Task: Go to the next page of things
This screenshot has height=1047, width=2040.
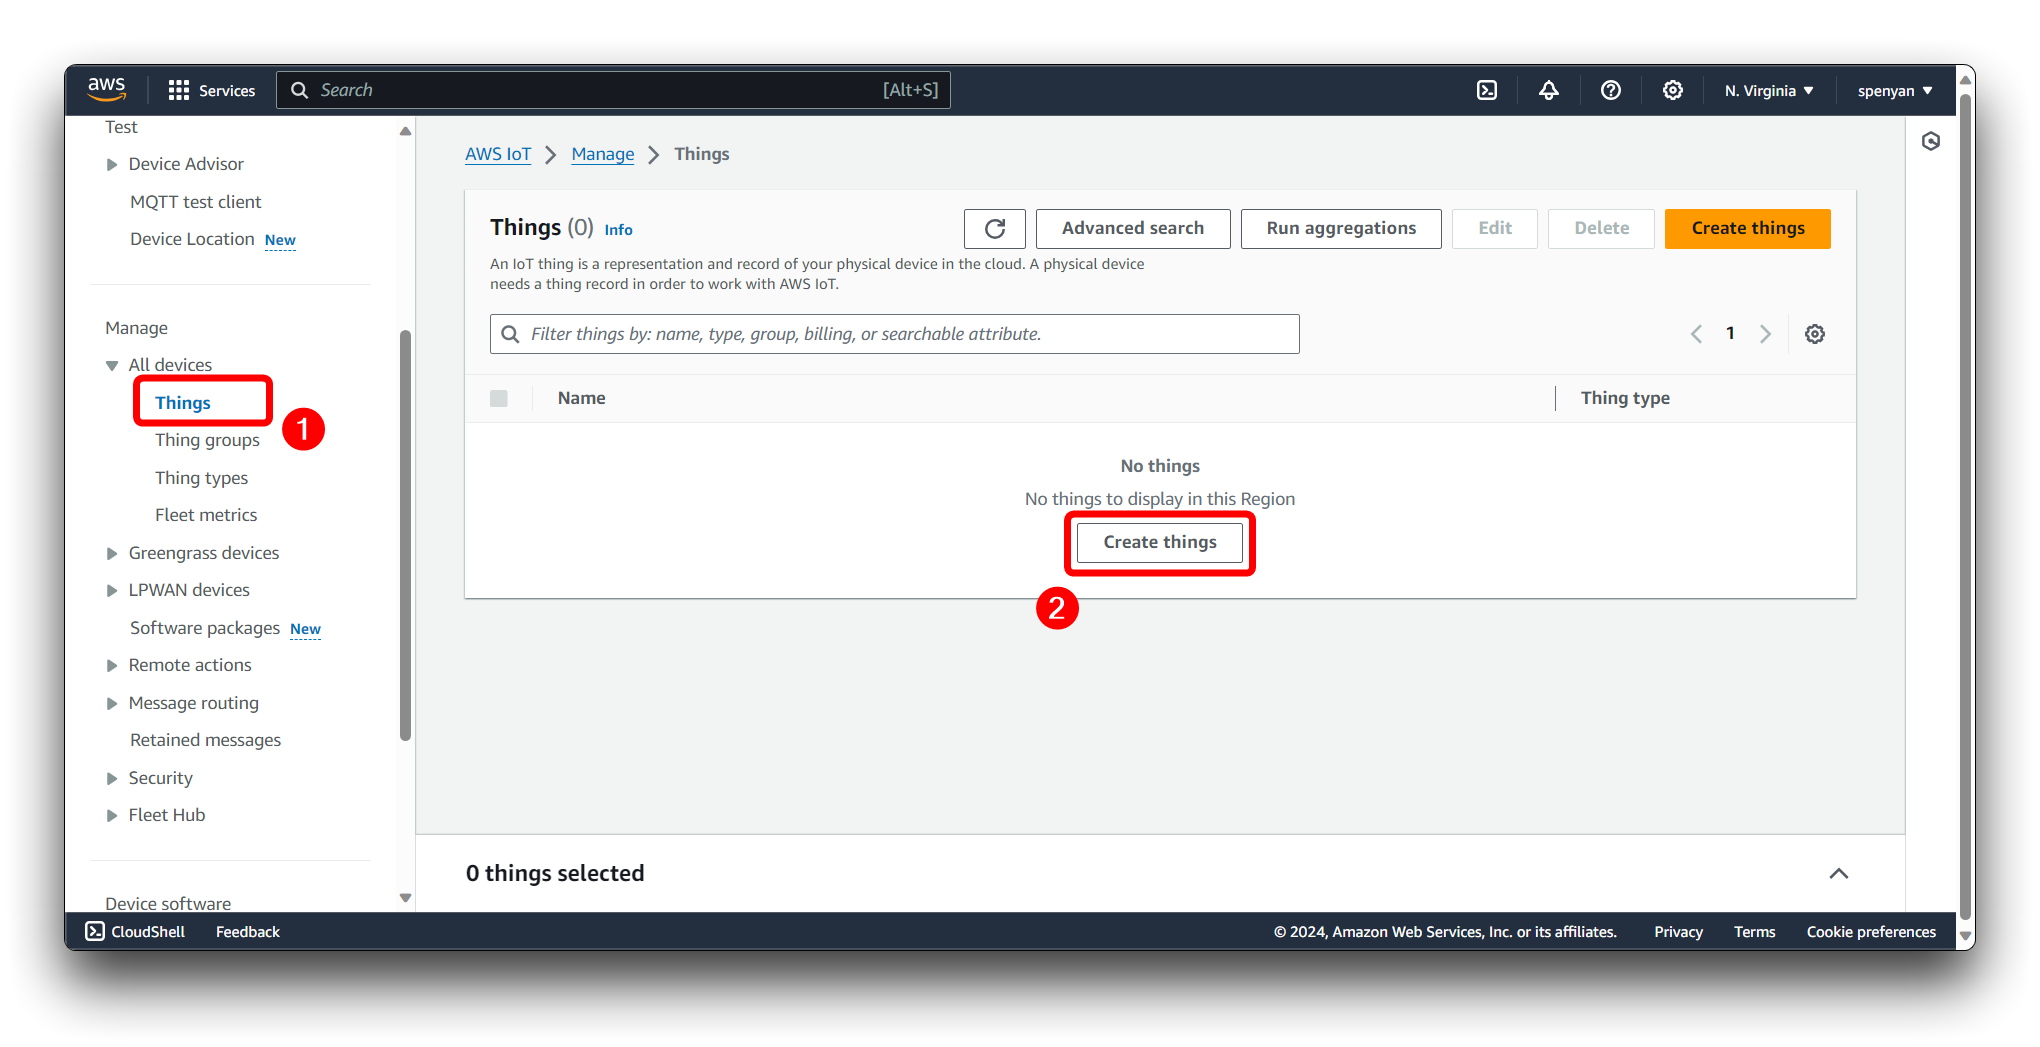Action: (x=1765, y=334)
